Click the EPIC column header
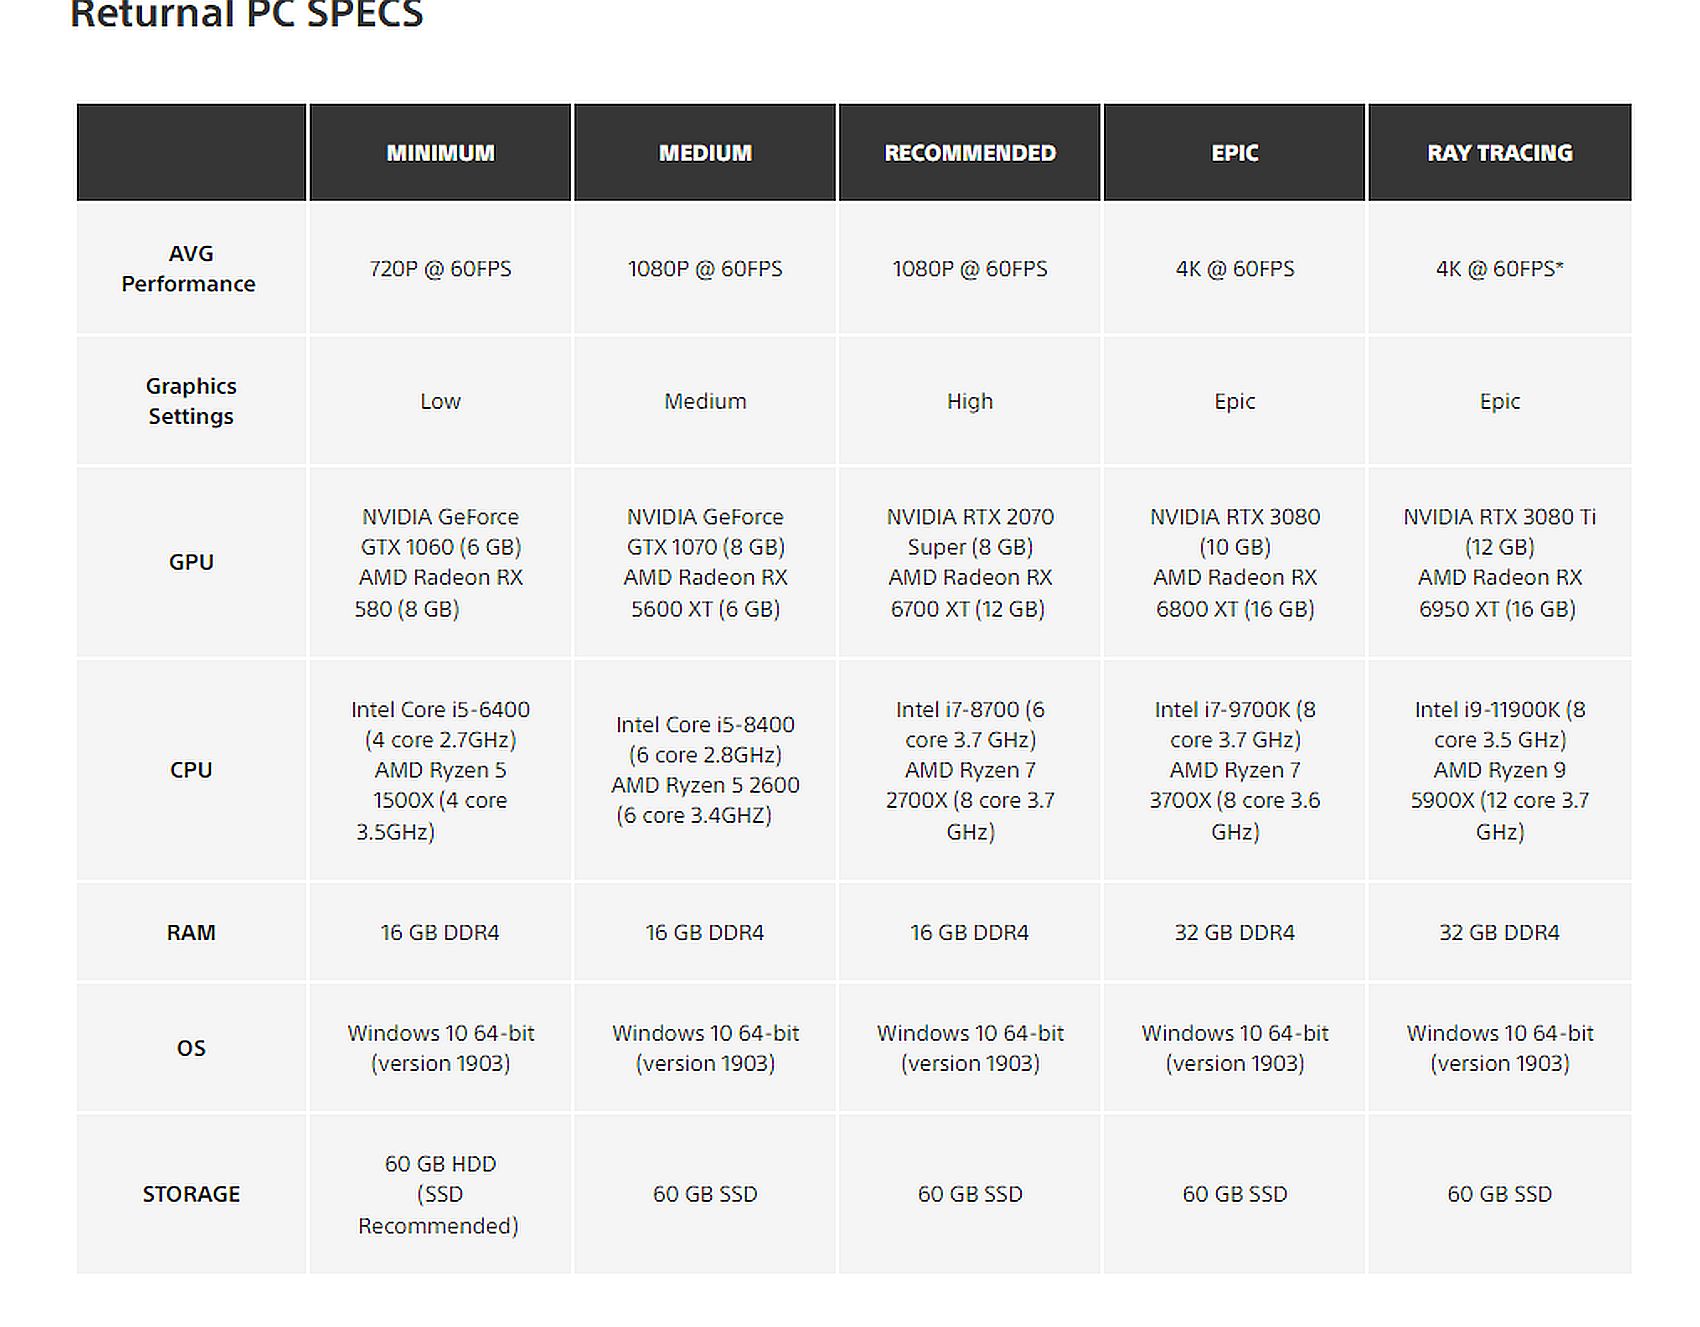 tap(1234, 153)
